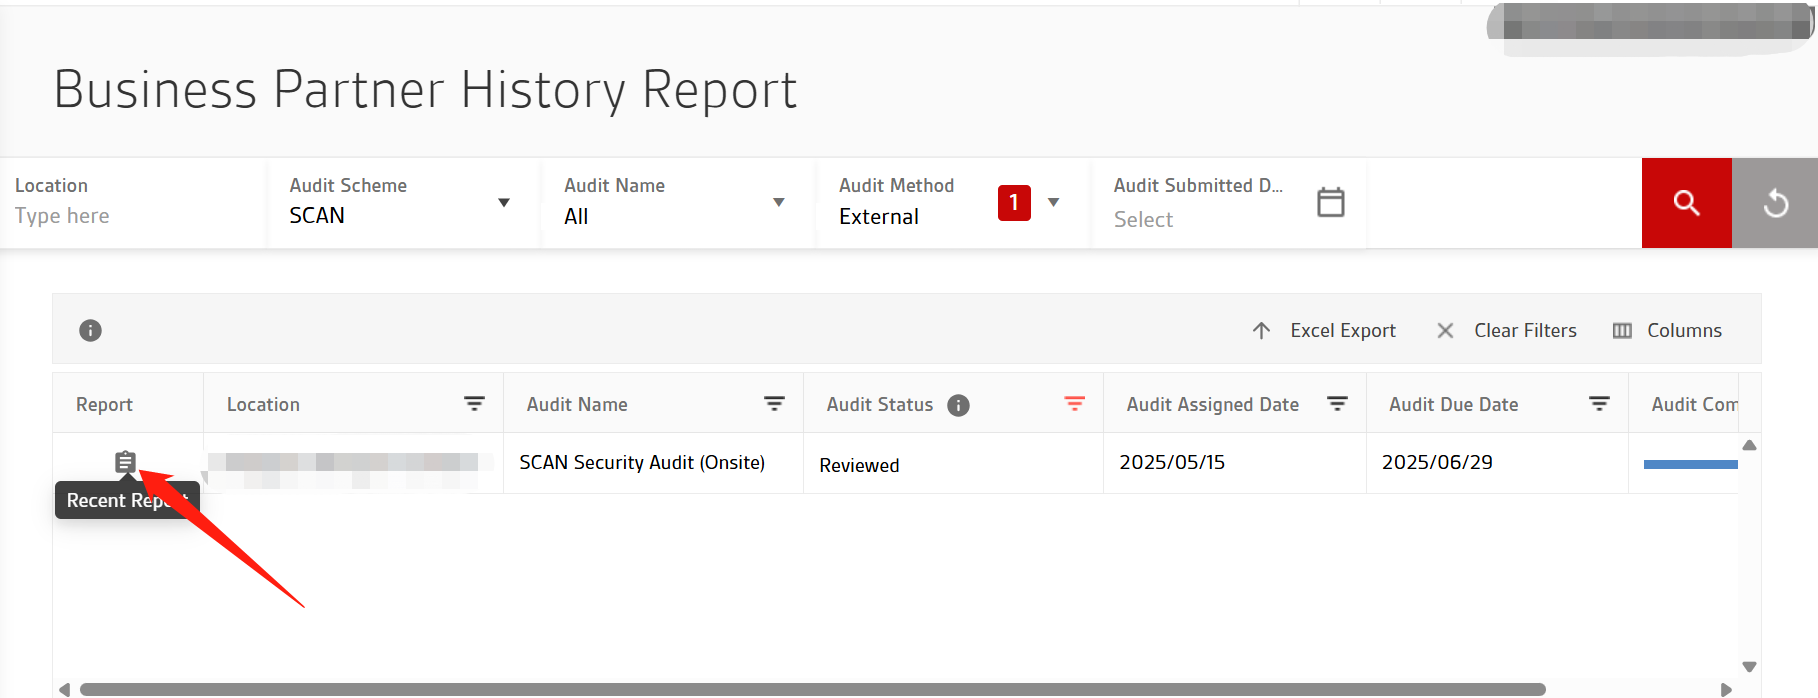Click the info icon in the grid toolbar
Screen dimensions: 1818x698
(90, 330)
